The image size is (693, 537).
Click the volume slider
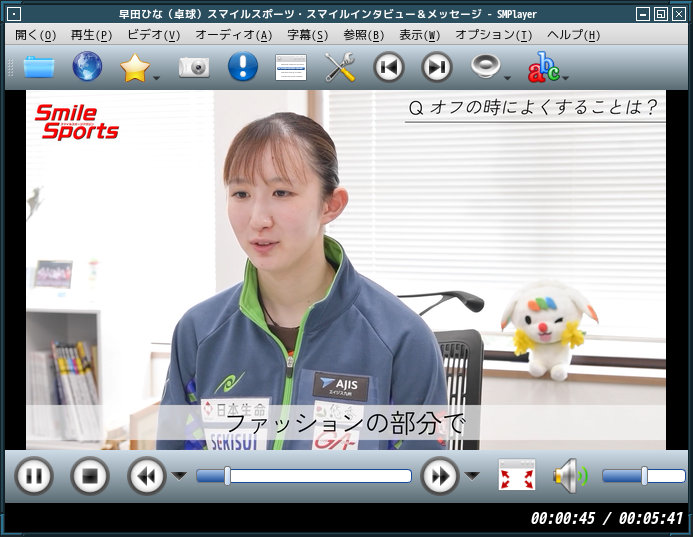click(644, 476)
